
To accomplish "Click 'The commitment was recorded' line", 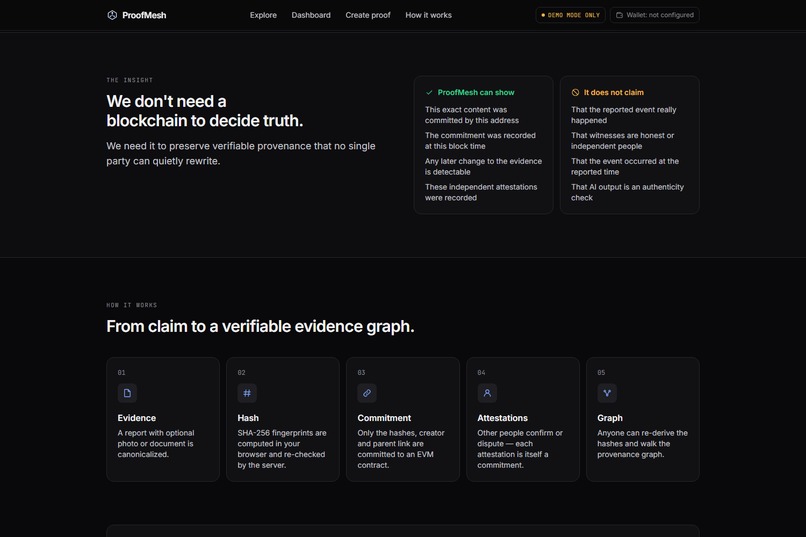I will tap(480, 141).
